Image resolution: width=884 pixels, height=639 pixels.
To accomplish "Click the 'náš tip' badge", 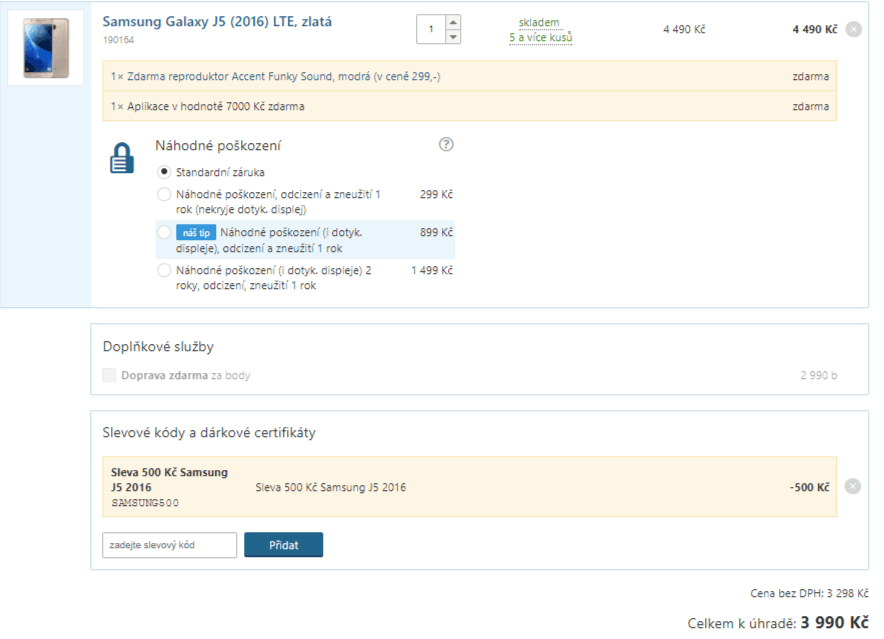I will 196,232.
